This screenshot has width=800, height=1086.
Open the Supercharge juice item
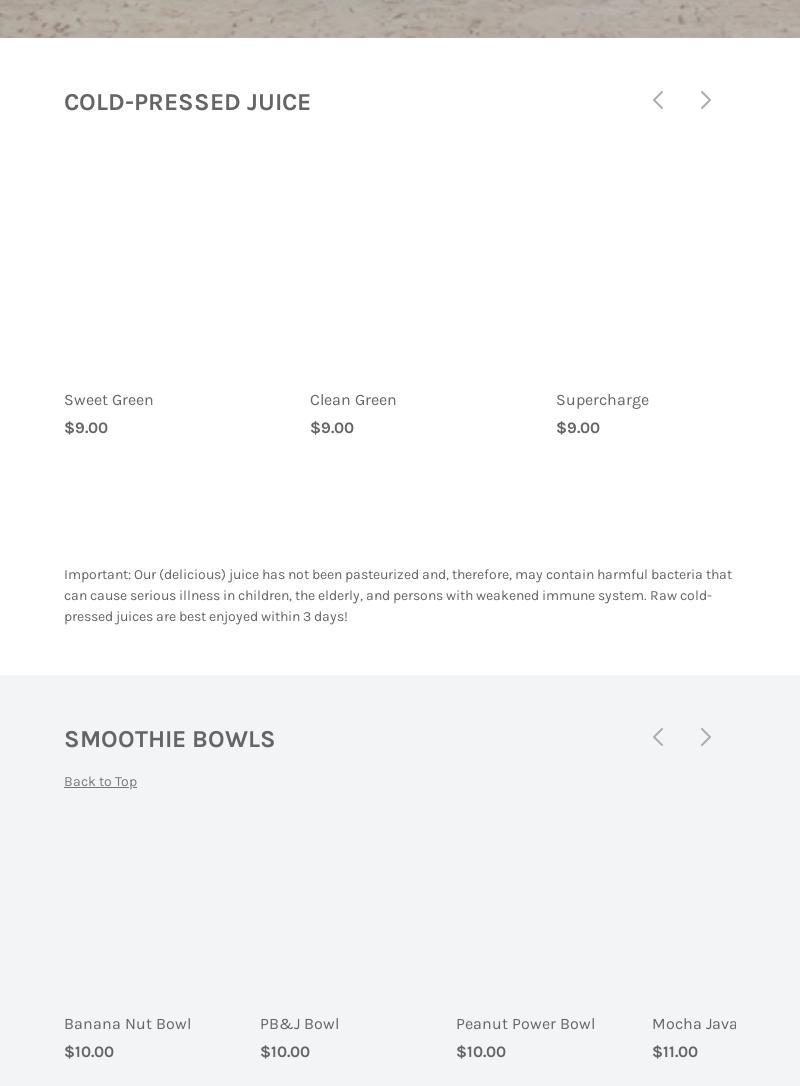tap(602, 400)
